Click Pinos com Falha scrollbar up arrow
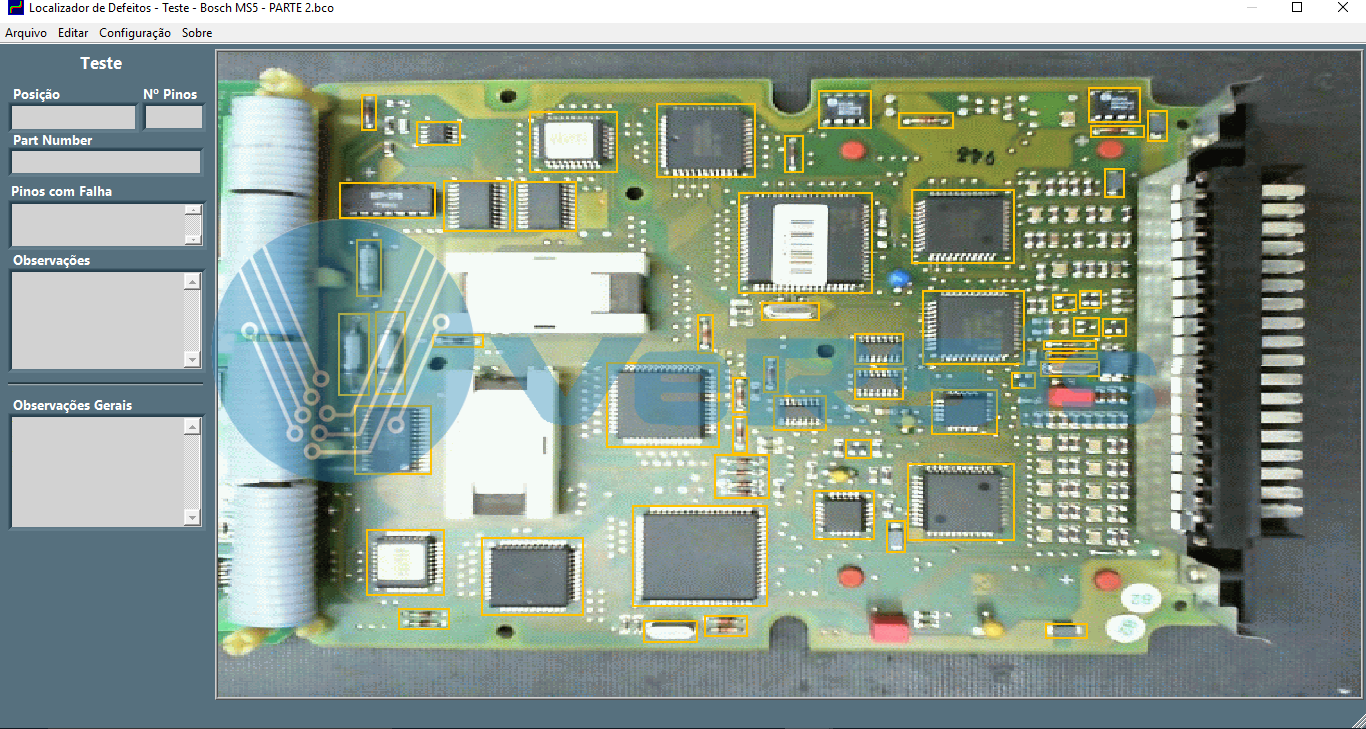1366x729 pixels. coord(193,210)
